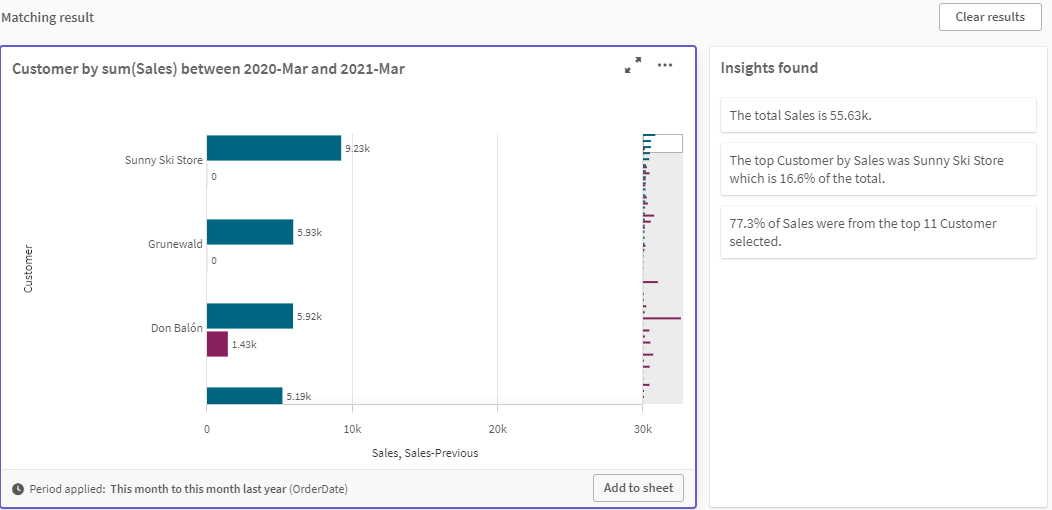Click the chart title text
1052x510 pixels.
pos(208,69)
